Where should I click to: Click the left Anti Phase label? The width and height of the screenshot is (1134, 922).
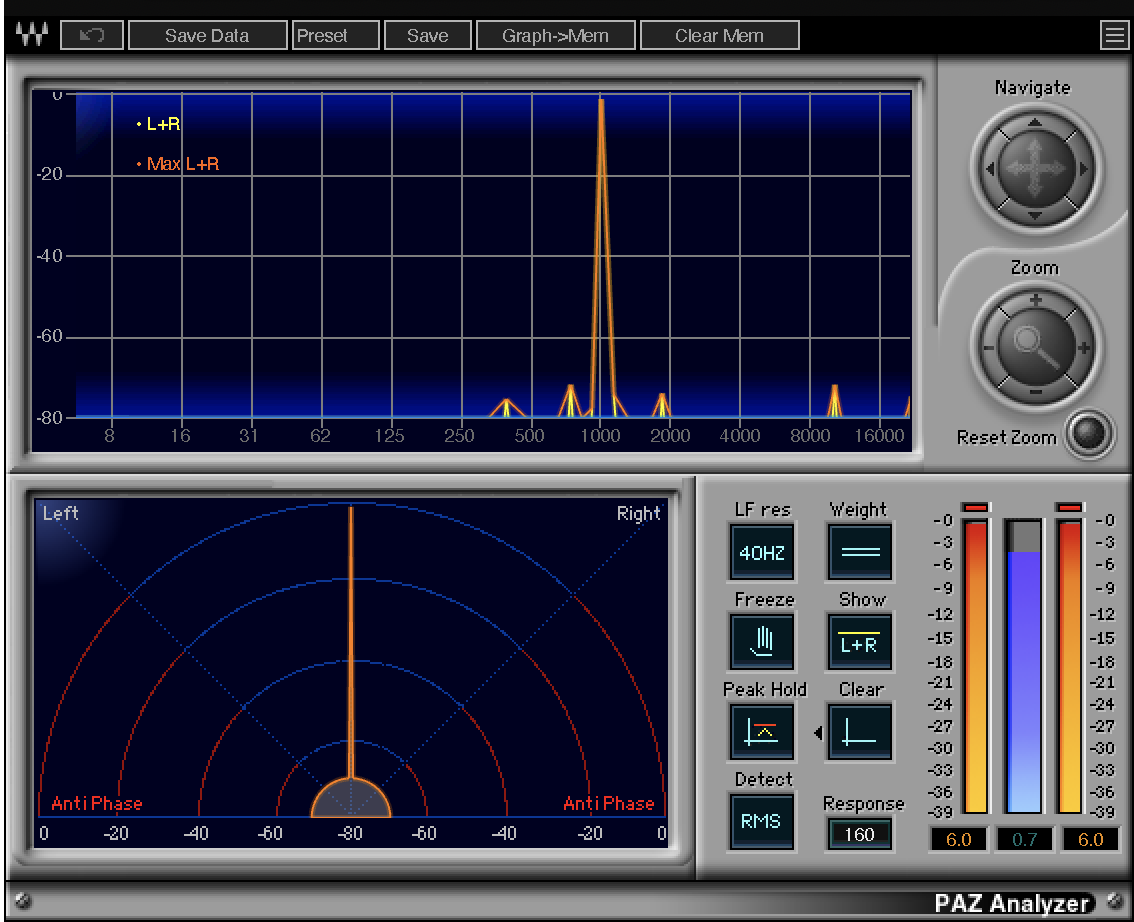point(97,803)
